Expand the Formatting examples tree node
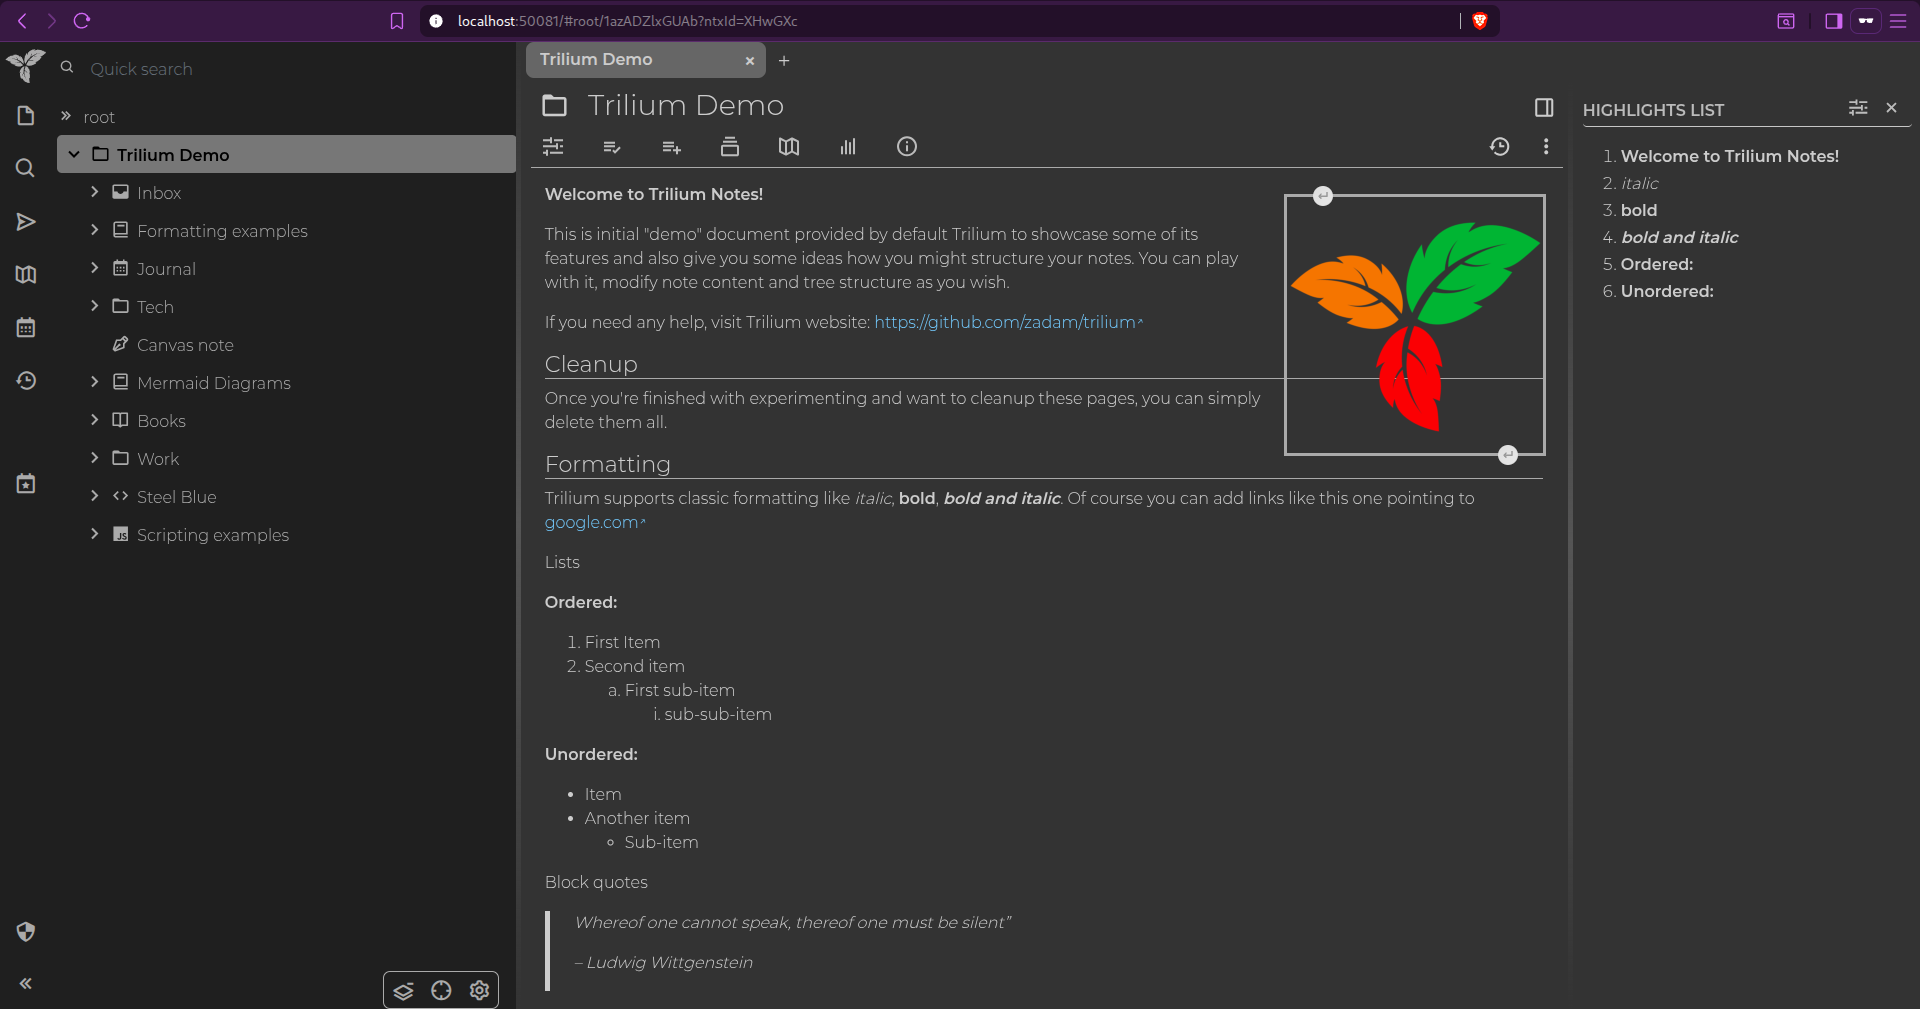1920x1009 pixels. (95, 230)
